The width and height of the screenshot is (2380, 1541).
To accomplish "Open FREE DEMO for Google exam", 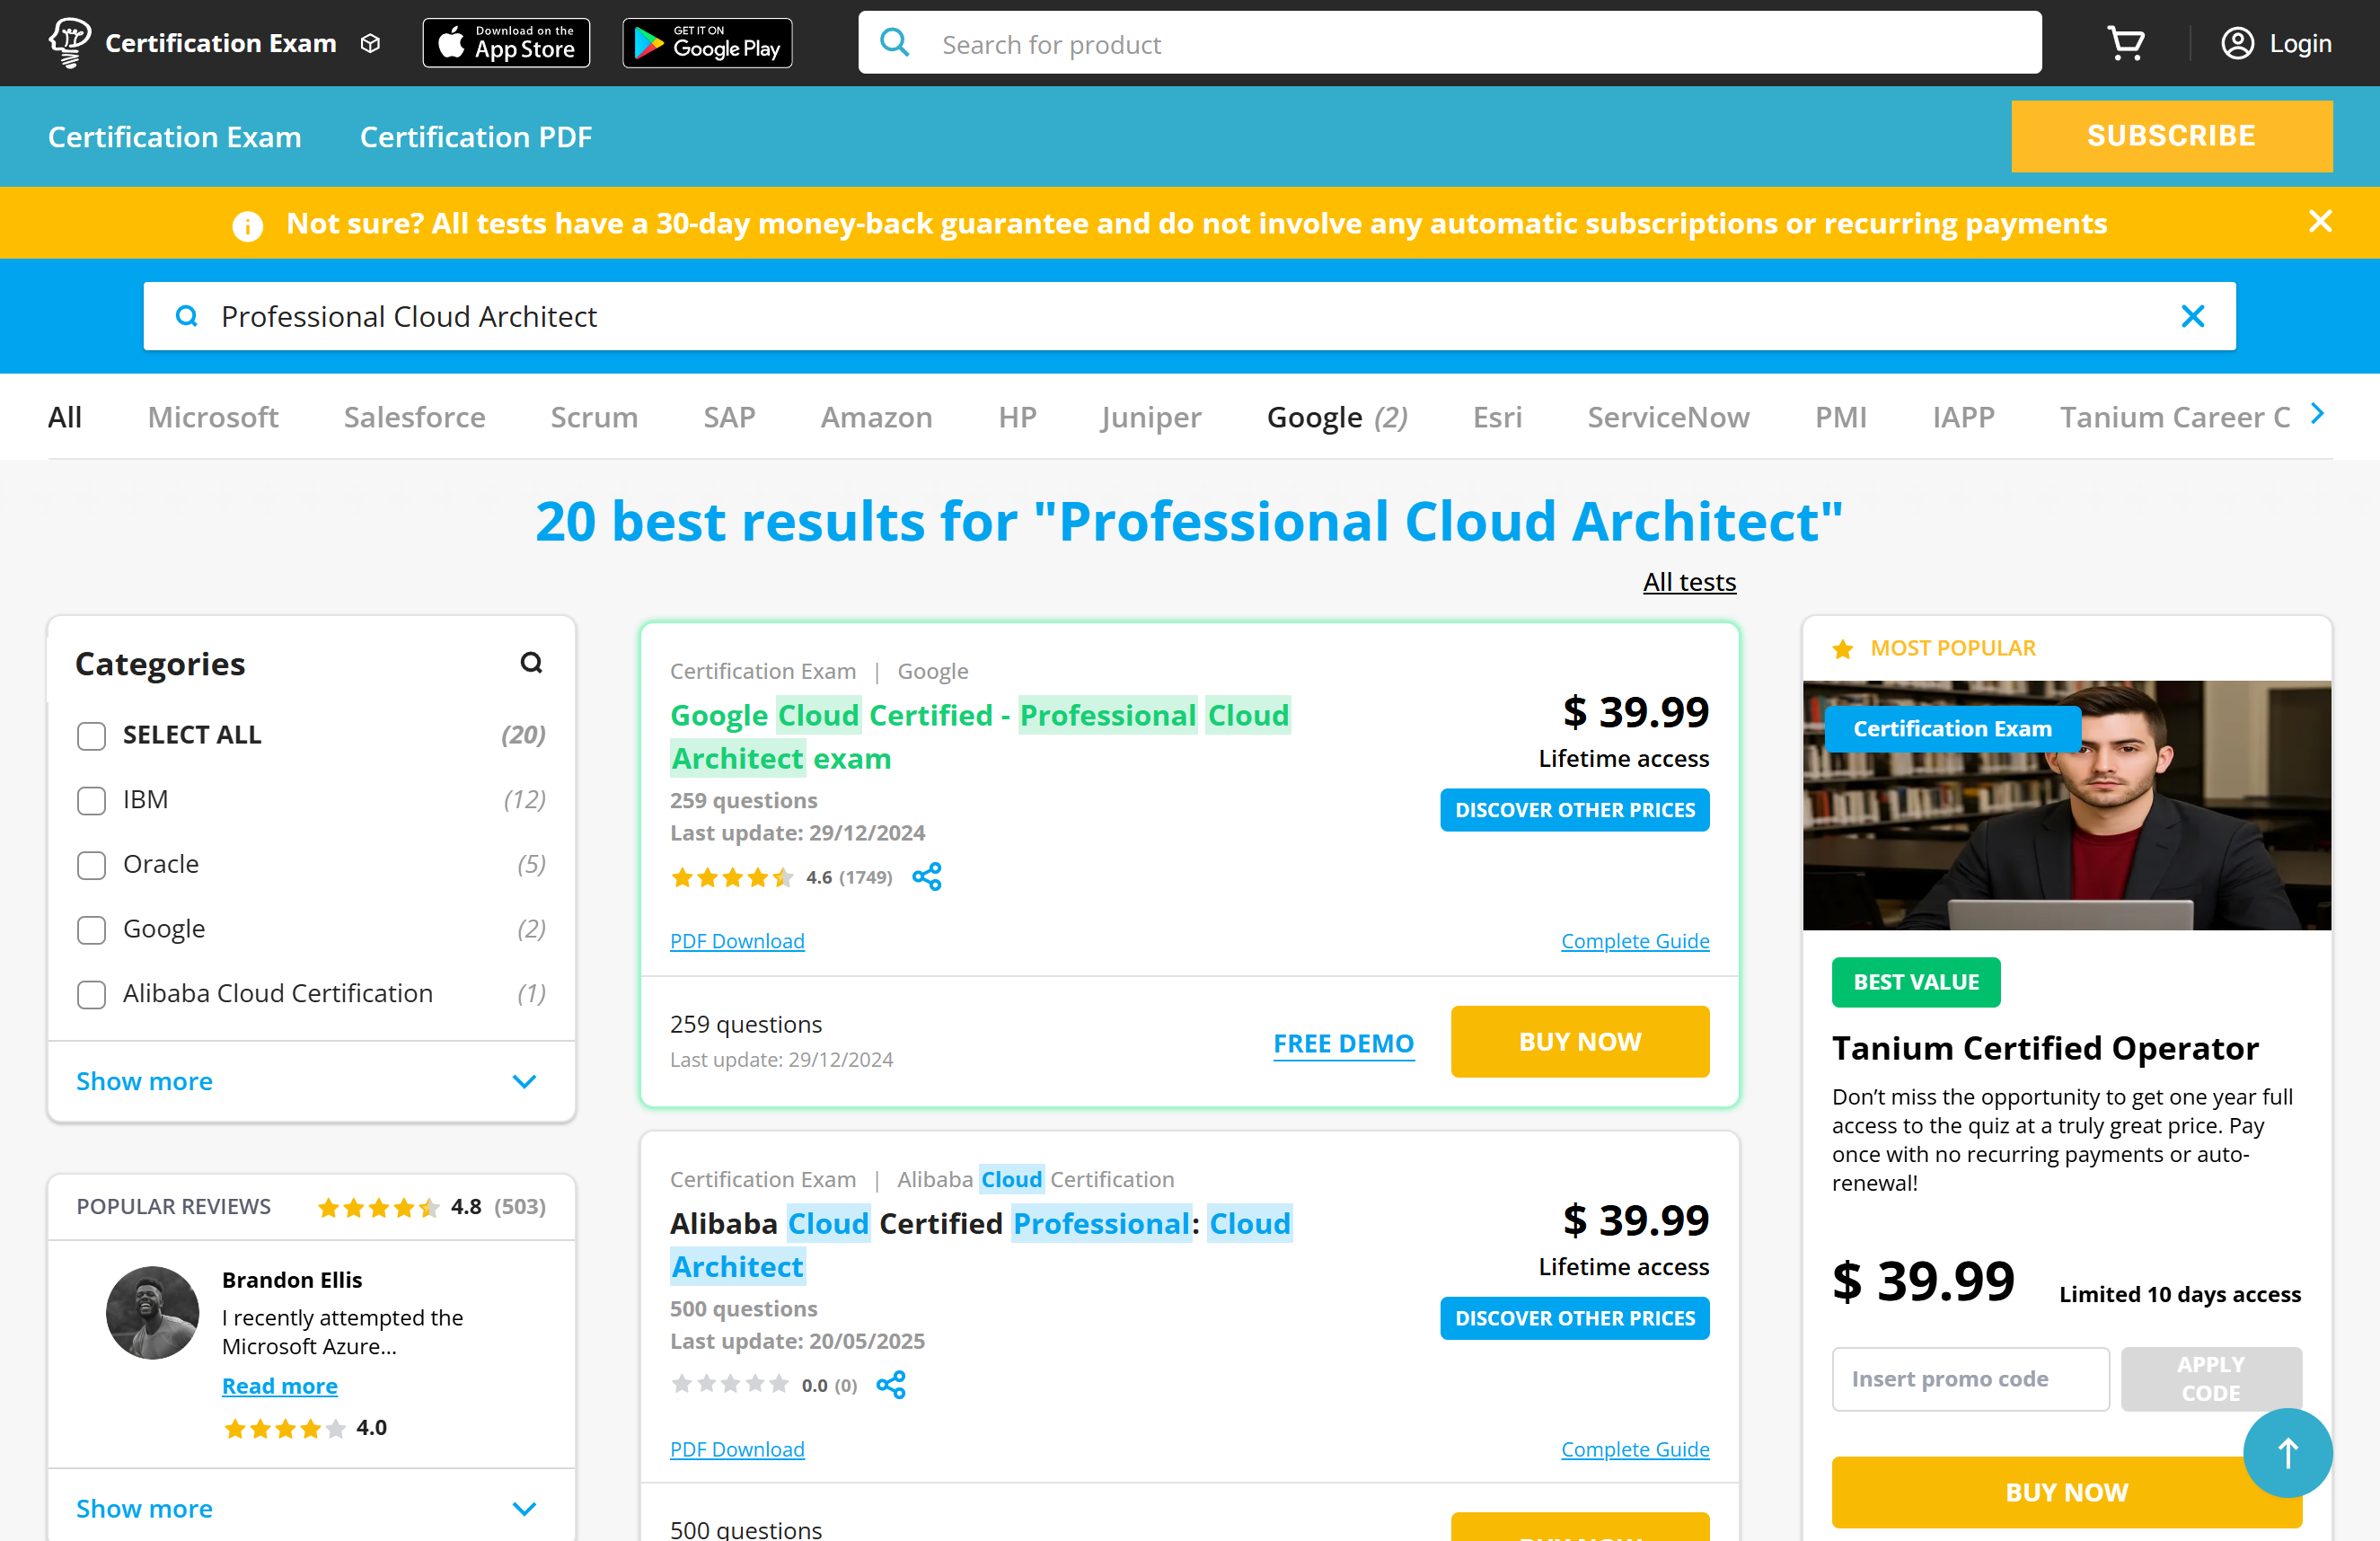I will [1343, 1043].
